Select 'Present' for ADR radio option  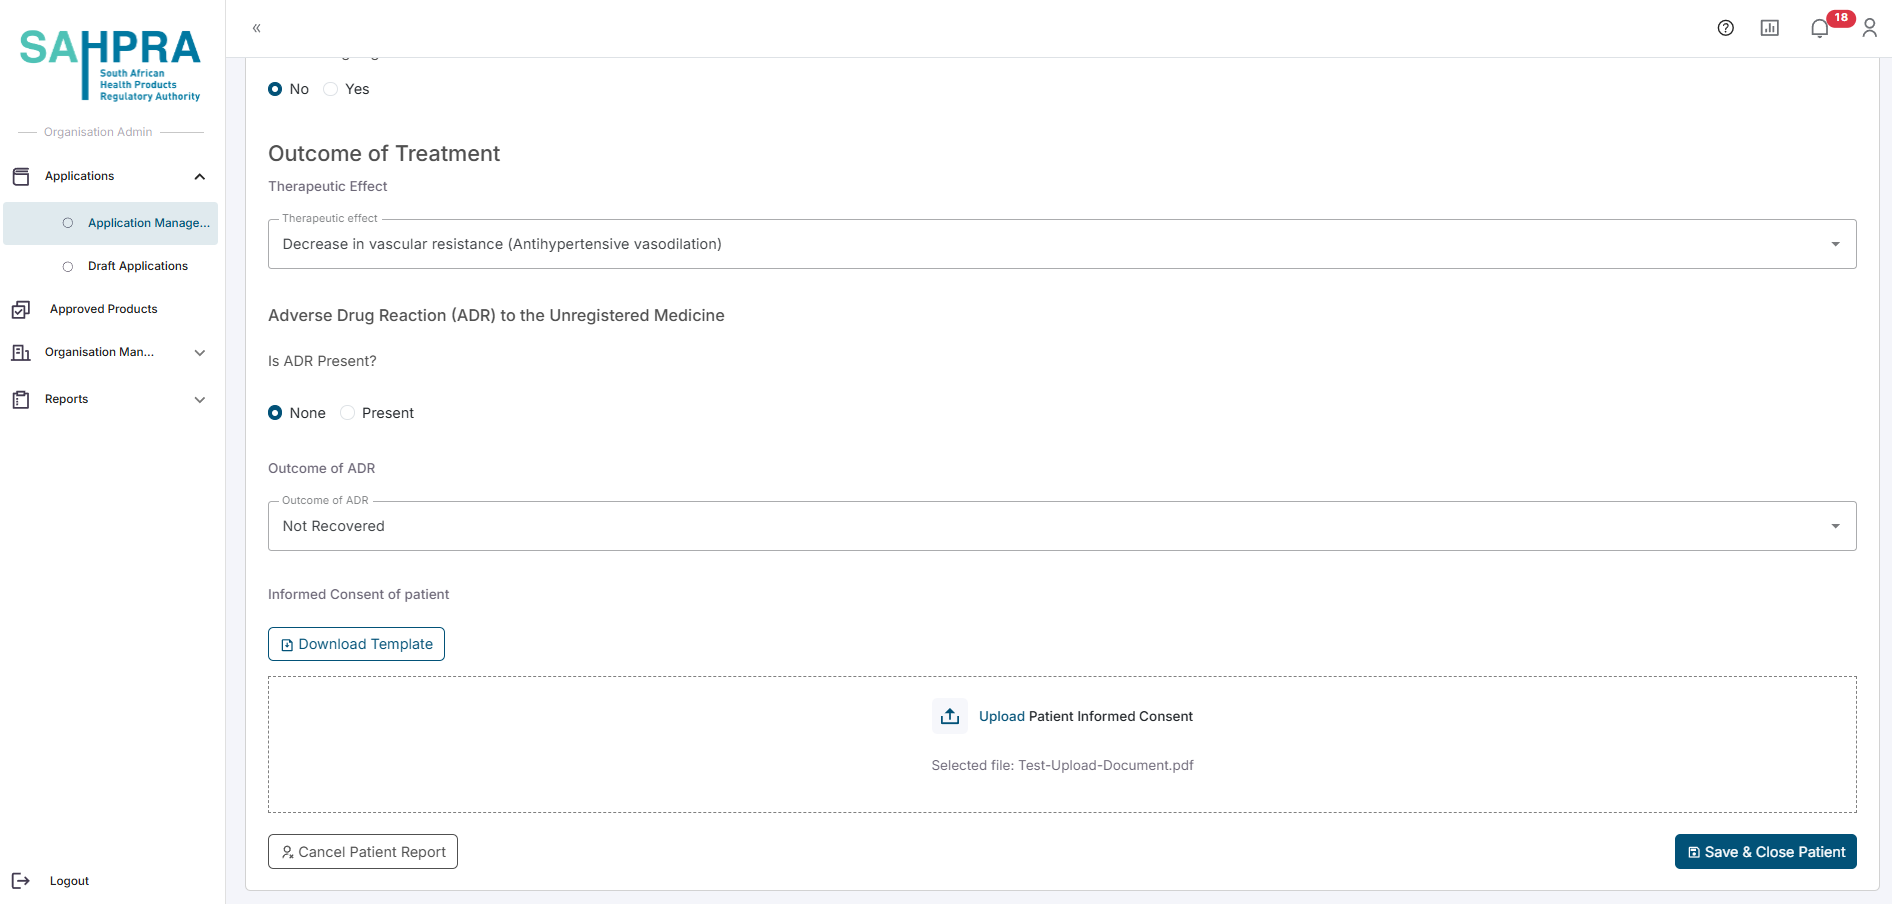pos(348,413)
